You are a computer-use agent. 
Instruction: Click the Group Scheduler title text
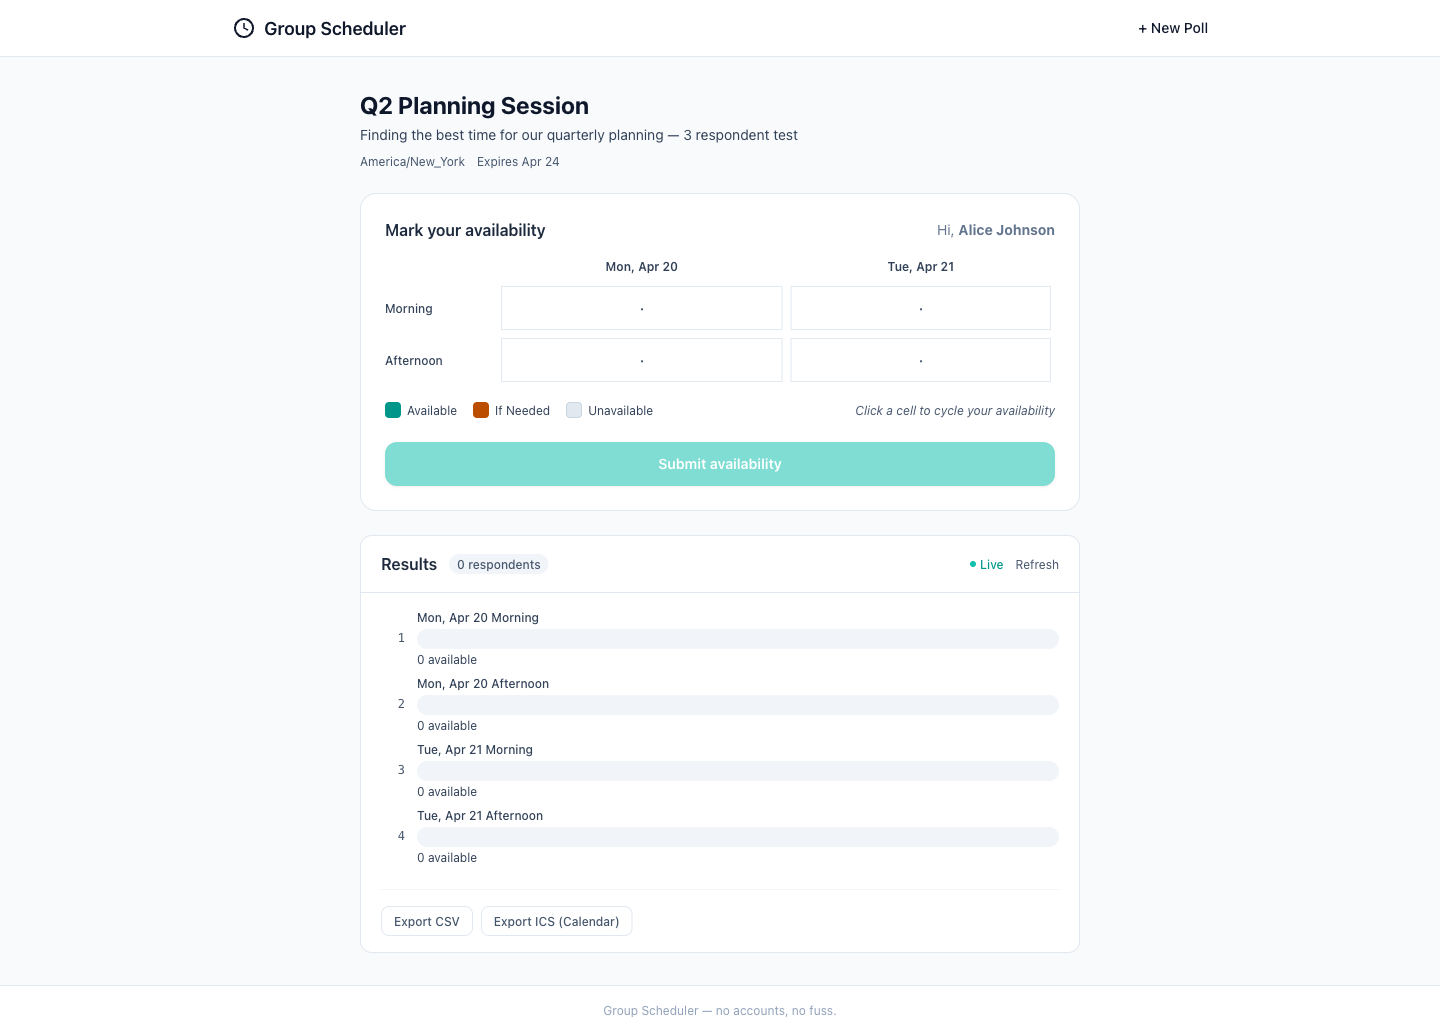coord(335,28)
